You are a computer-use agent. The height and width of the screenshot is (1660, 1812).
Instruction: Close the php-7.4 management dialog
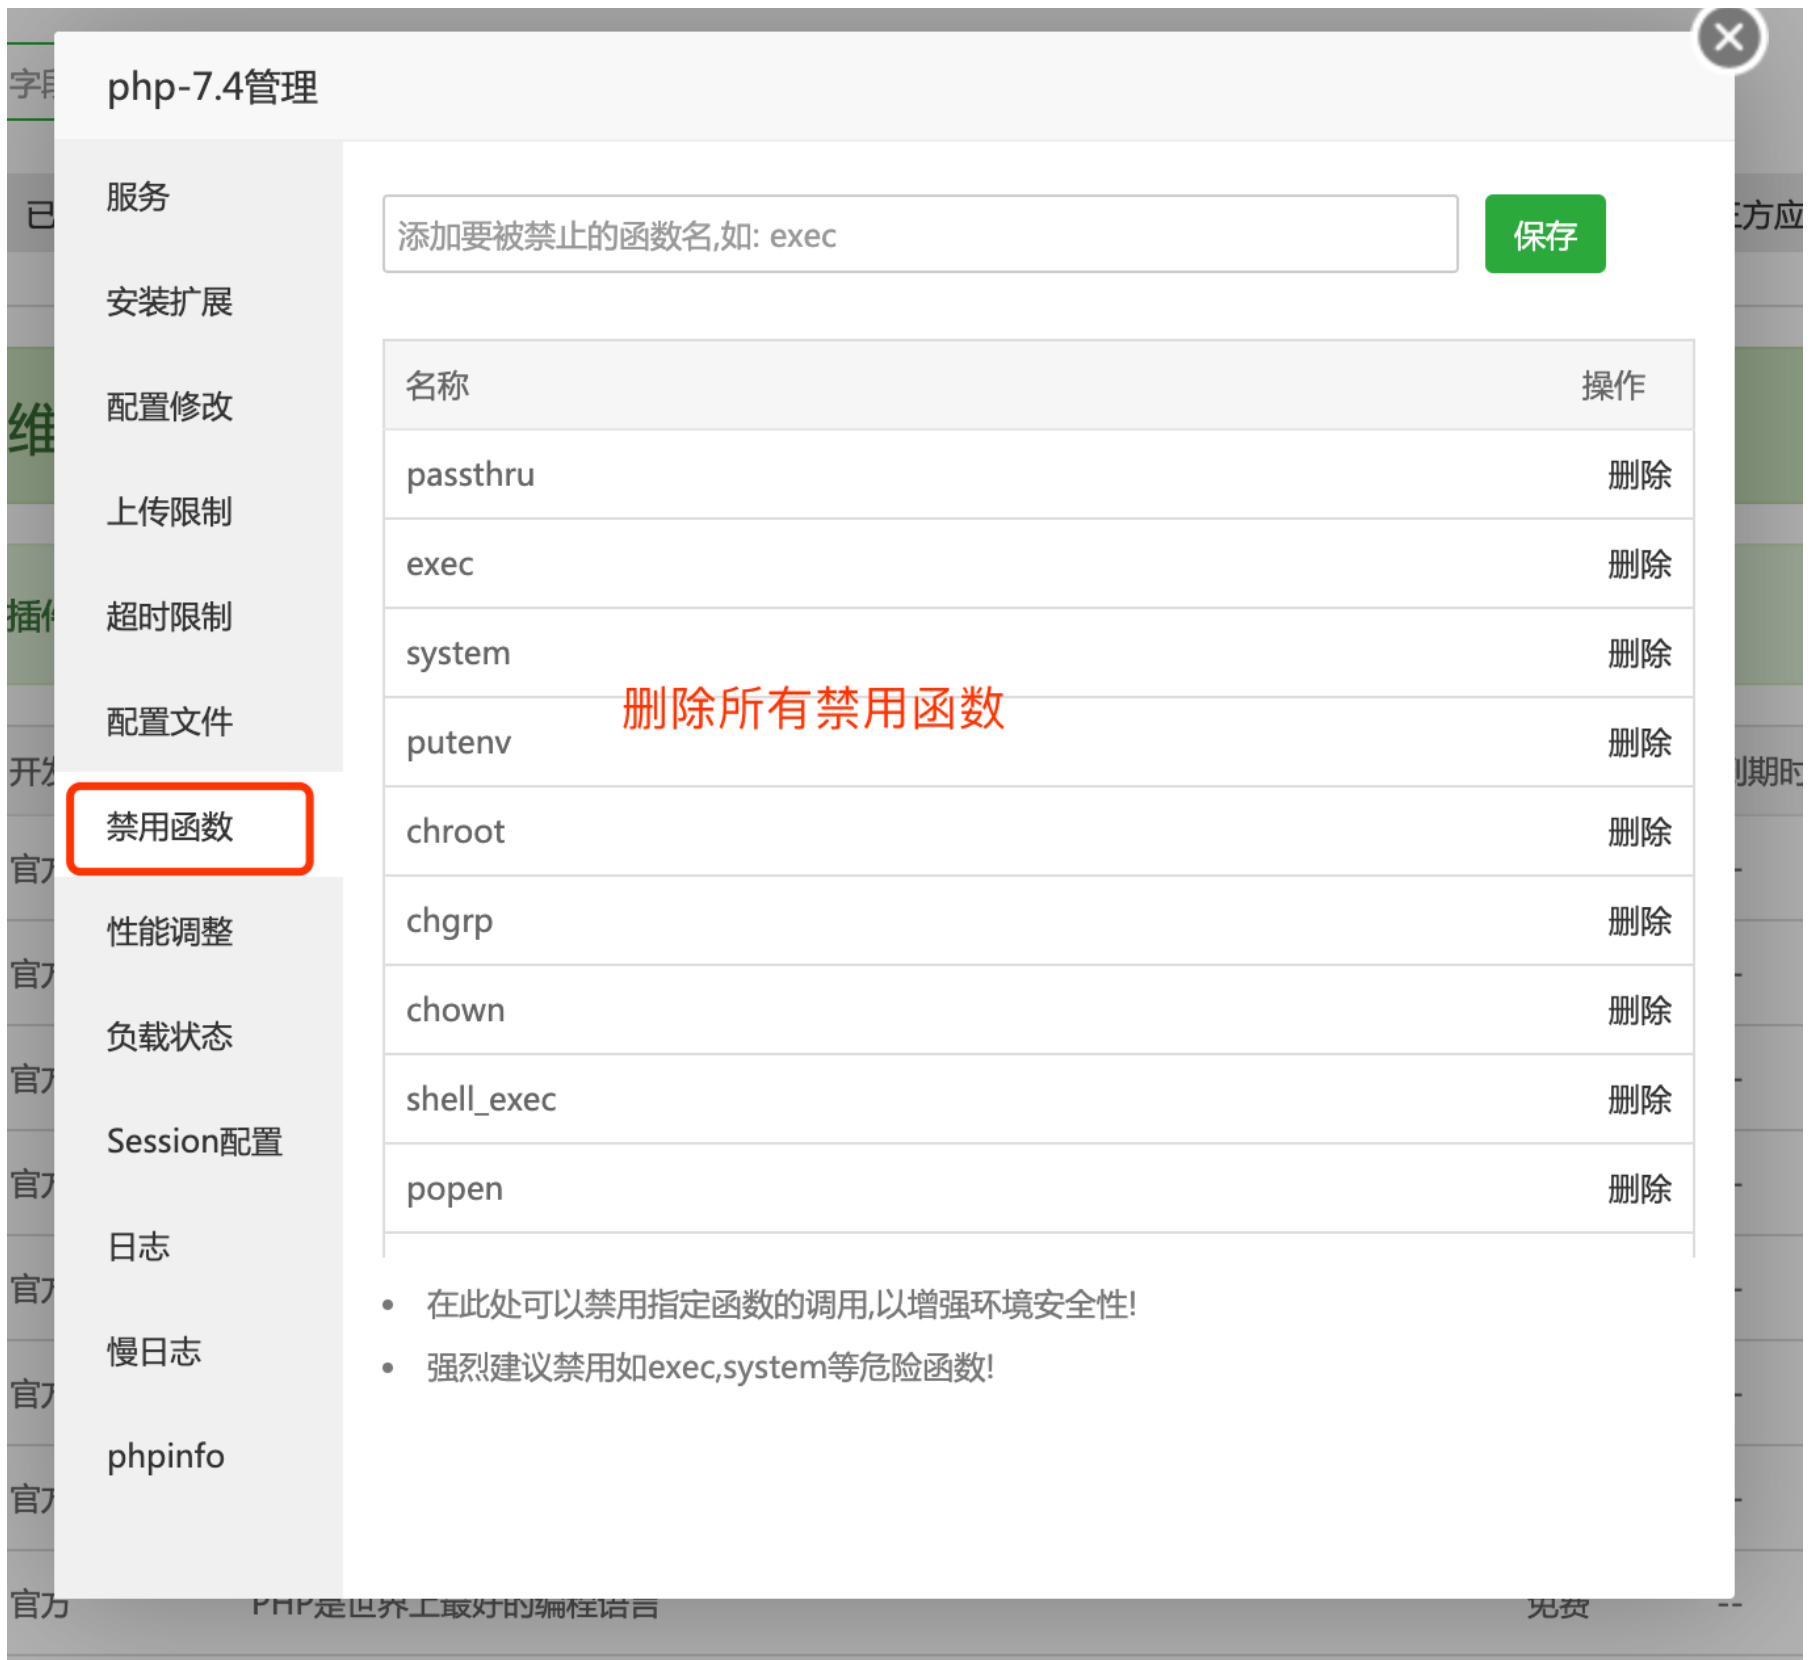[x=1727, y=38]
